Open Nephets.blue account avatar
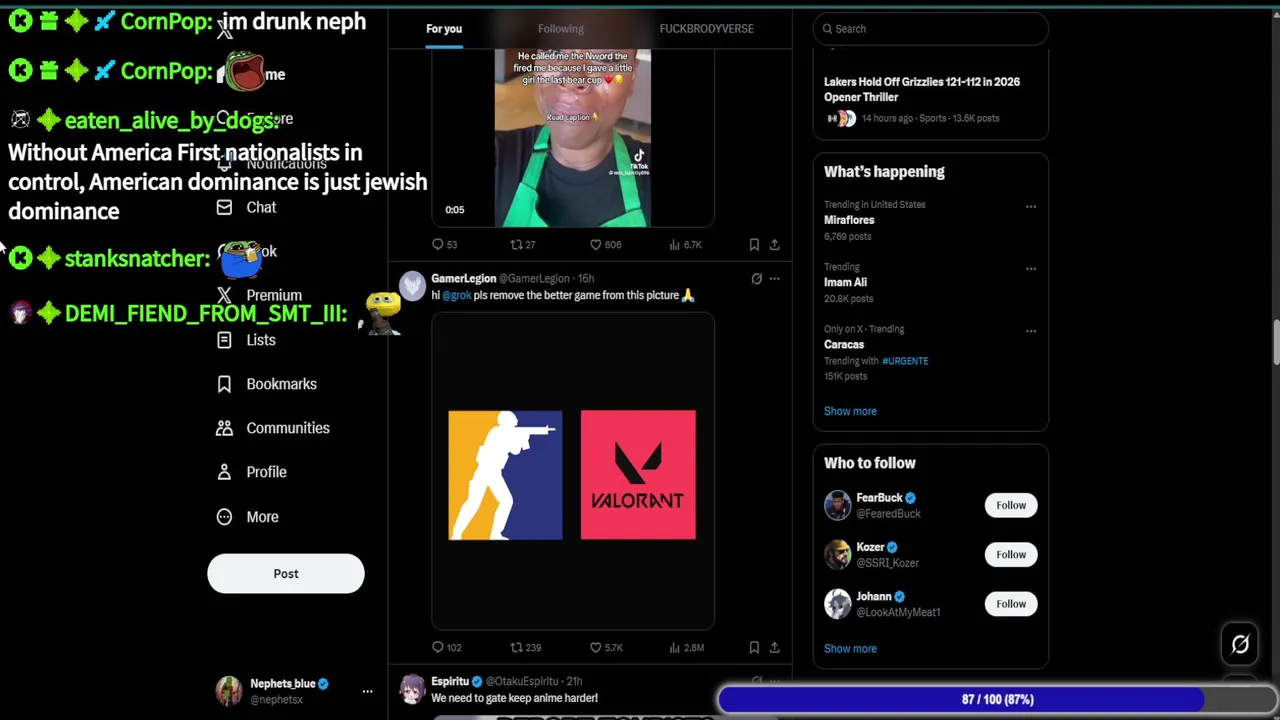This screenshot has height=720, width=1280. click(x=229, y=691)
